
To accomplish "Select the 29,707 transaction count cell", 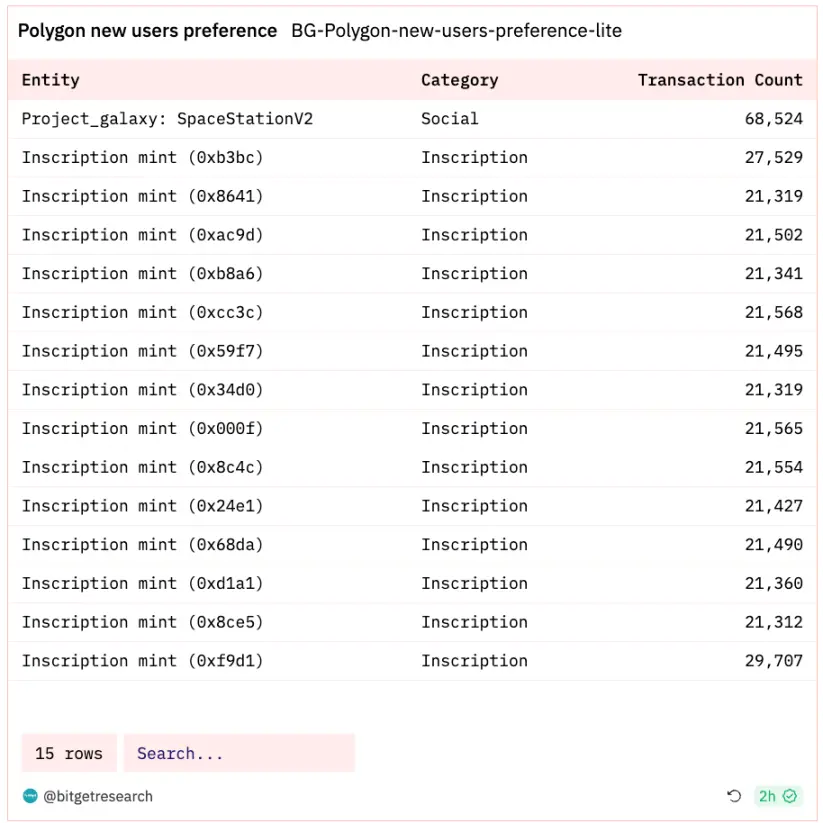I will pos(773,661).
